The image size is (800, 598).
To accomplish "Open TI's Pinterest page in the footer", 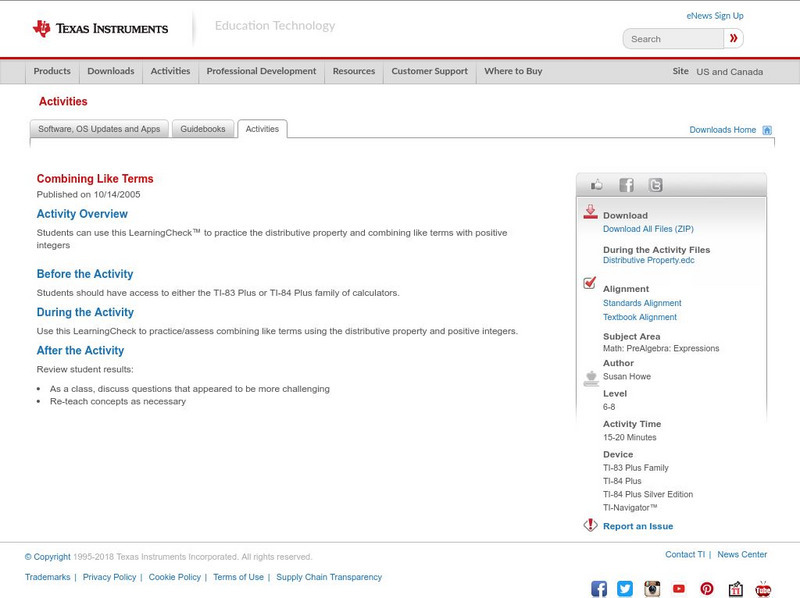I will click(707, 589).
